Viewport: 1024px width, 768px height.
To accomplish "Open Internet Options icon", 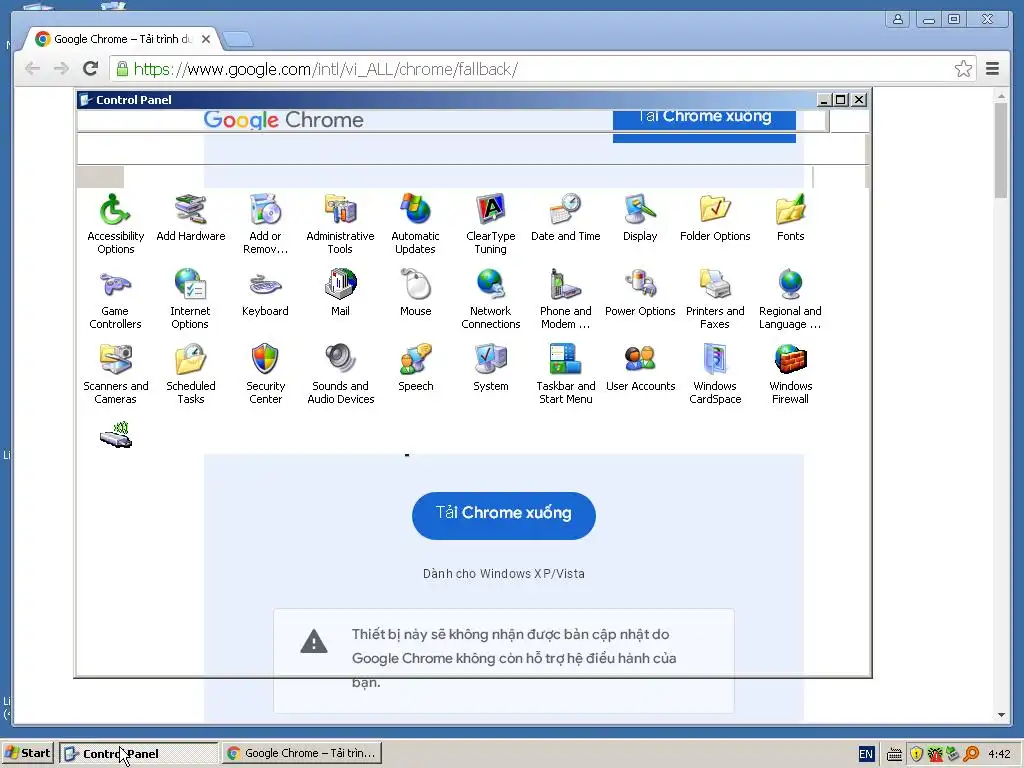I will (x=190, y=298).
